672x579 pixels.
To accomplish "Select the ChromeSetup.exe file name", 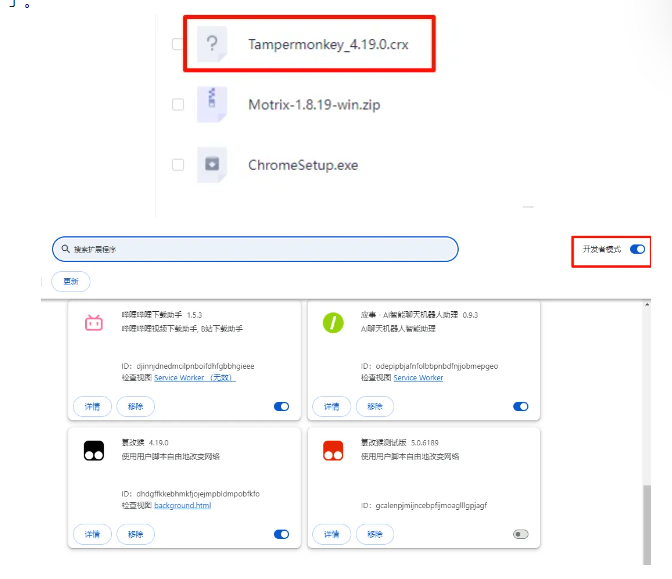I will pos(303,165).
